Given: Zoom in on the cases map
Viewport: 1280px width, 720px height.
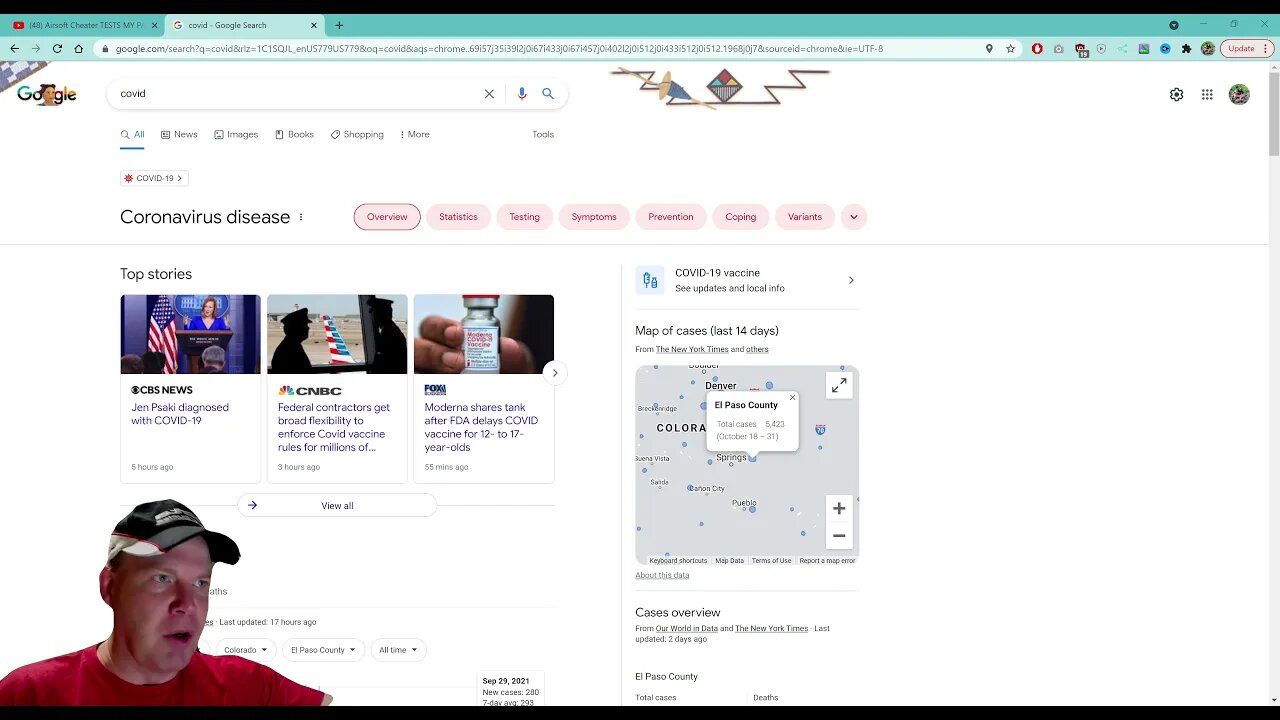Looking at the screenshot, I should tap(839, 509).
